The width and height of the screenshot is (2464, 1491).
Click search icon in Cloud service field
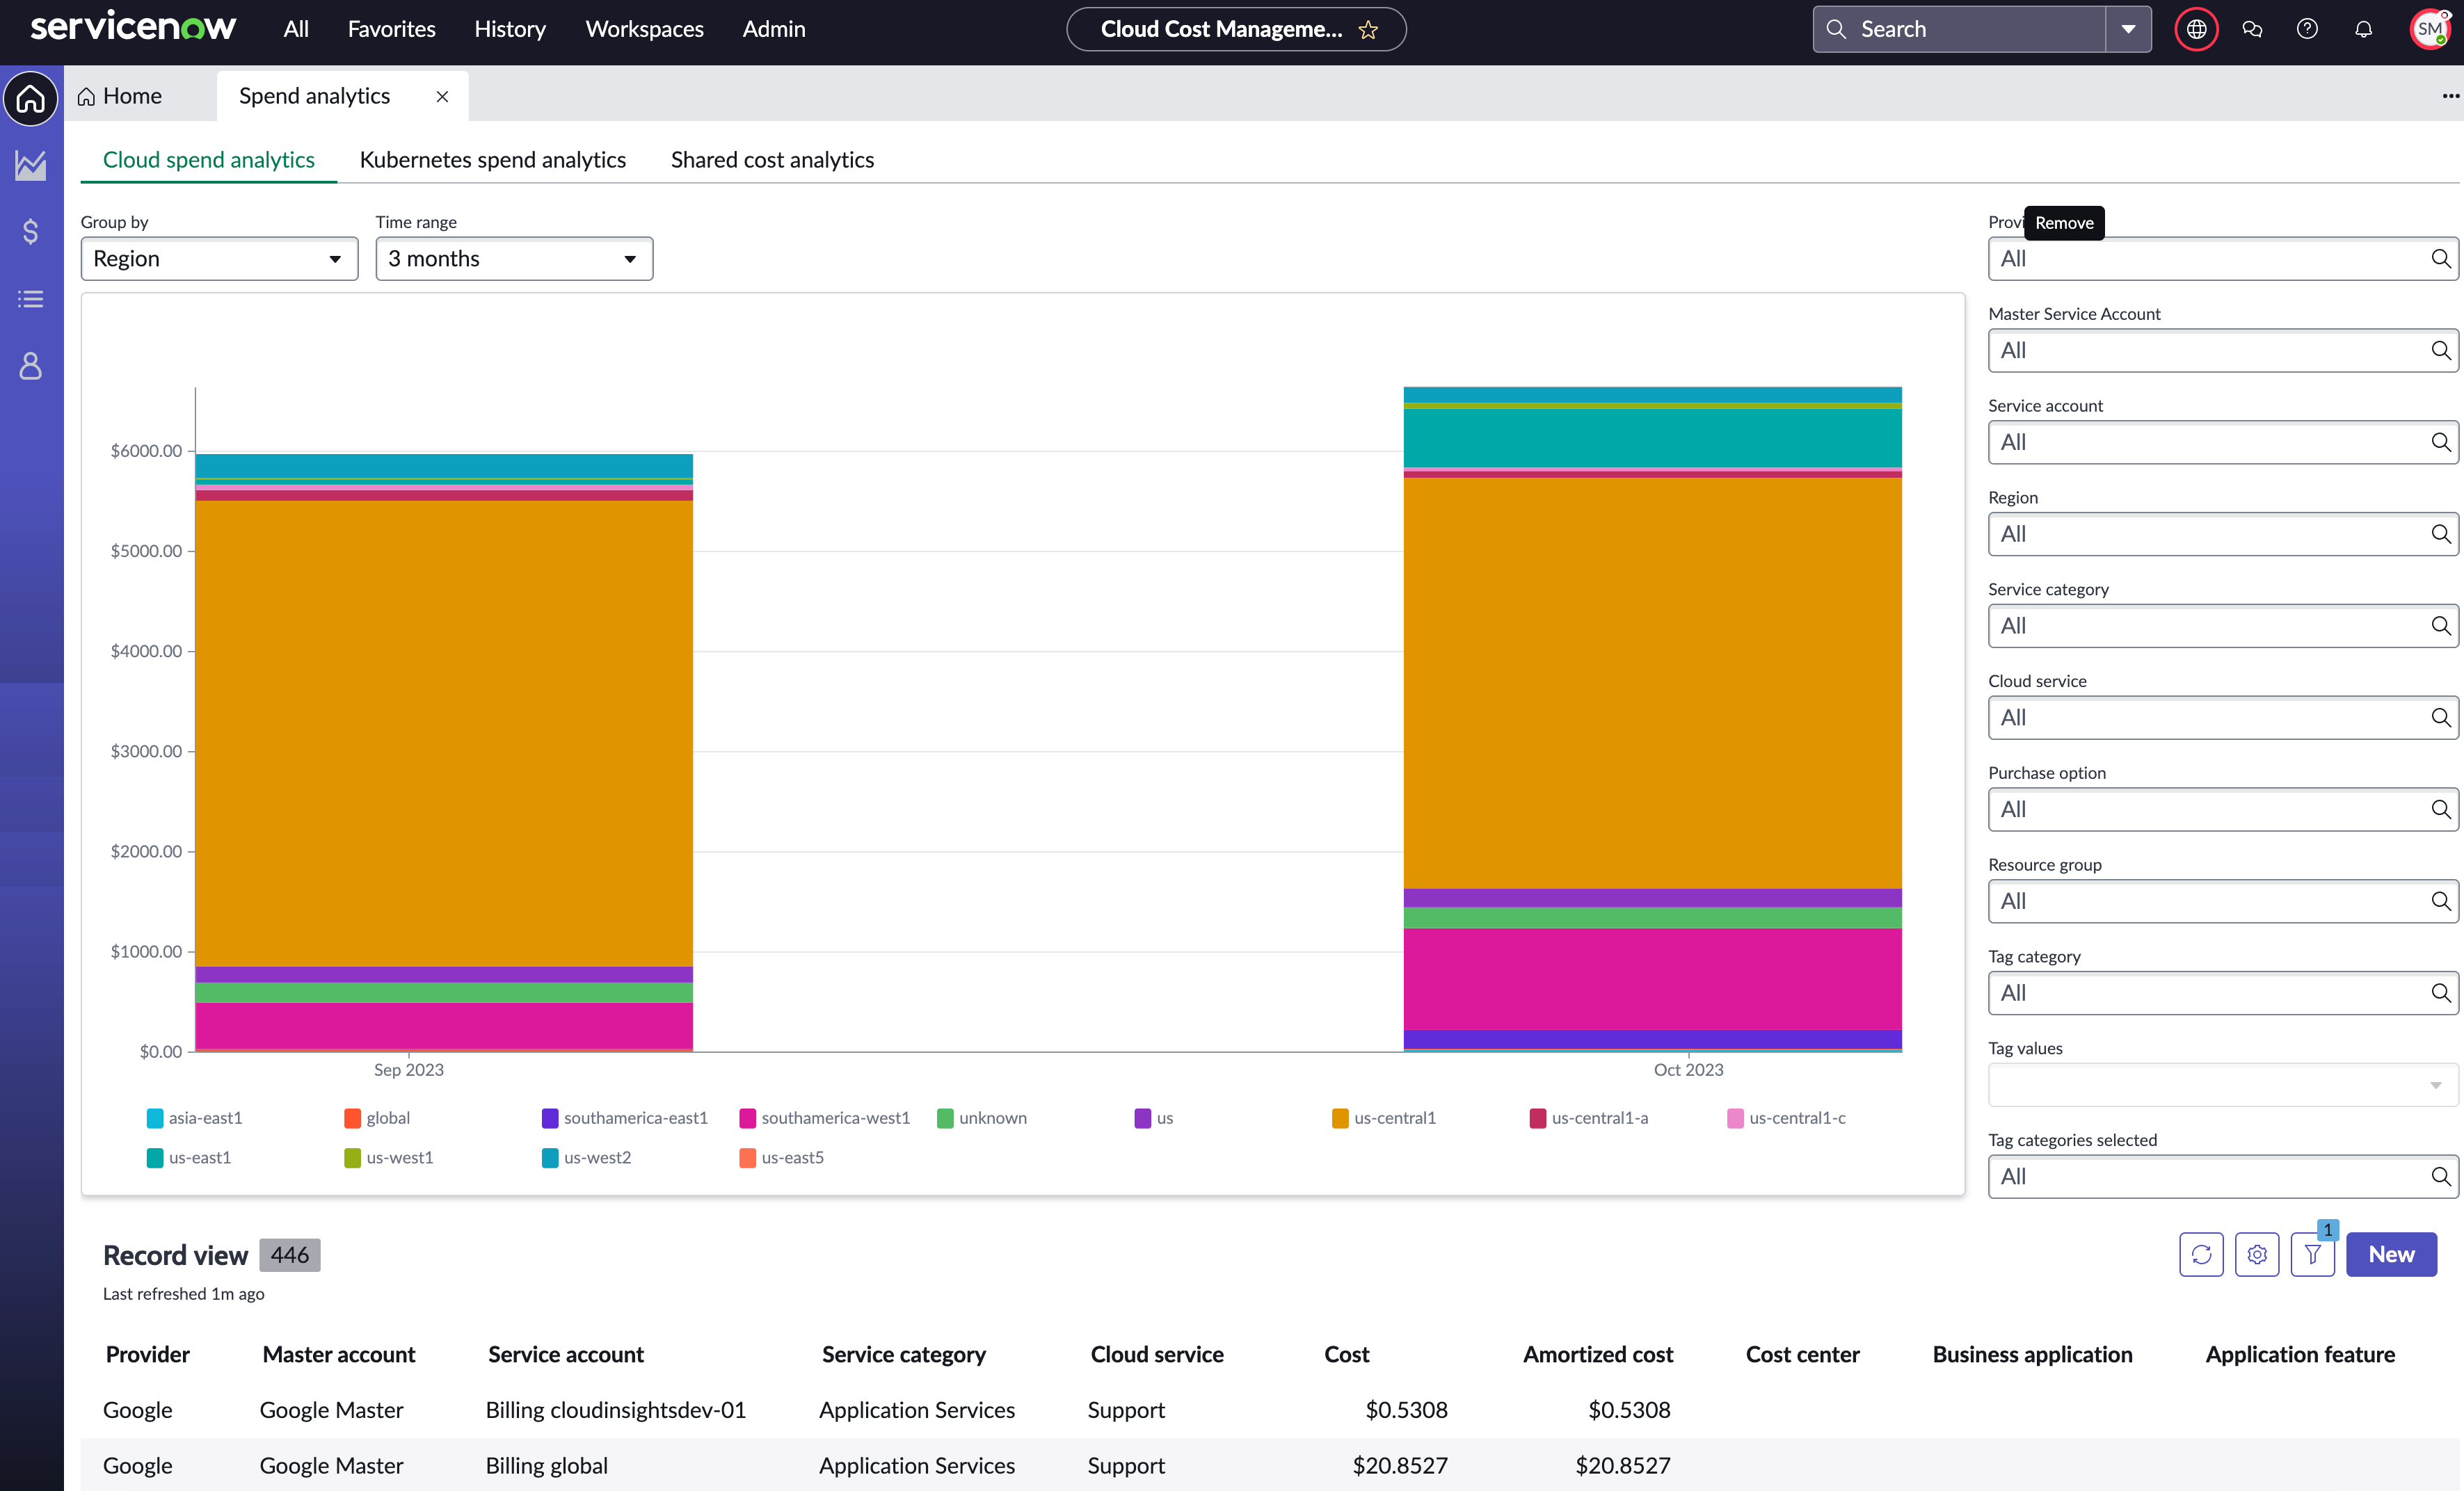2441,718
